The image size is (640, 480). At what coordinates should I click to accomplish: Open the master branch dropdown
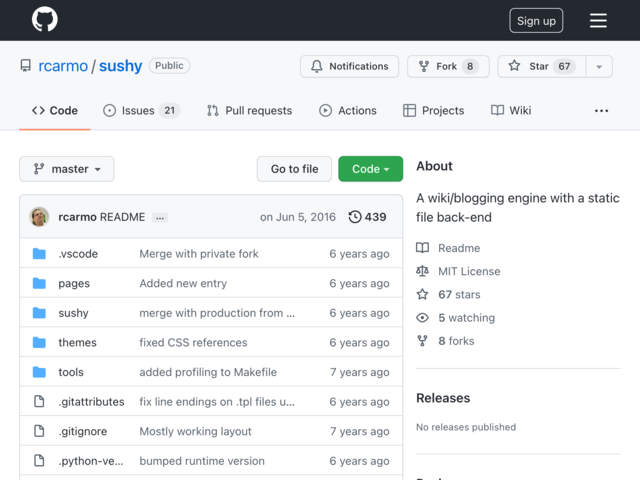point(67,169)
